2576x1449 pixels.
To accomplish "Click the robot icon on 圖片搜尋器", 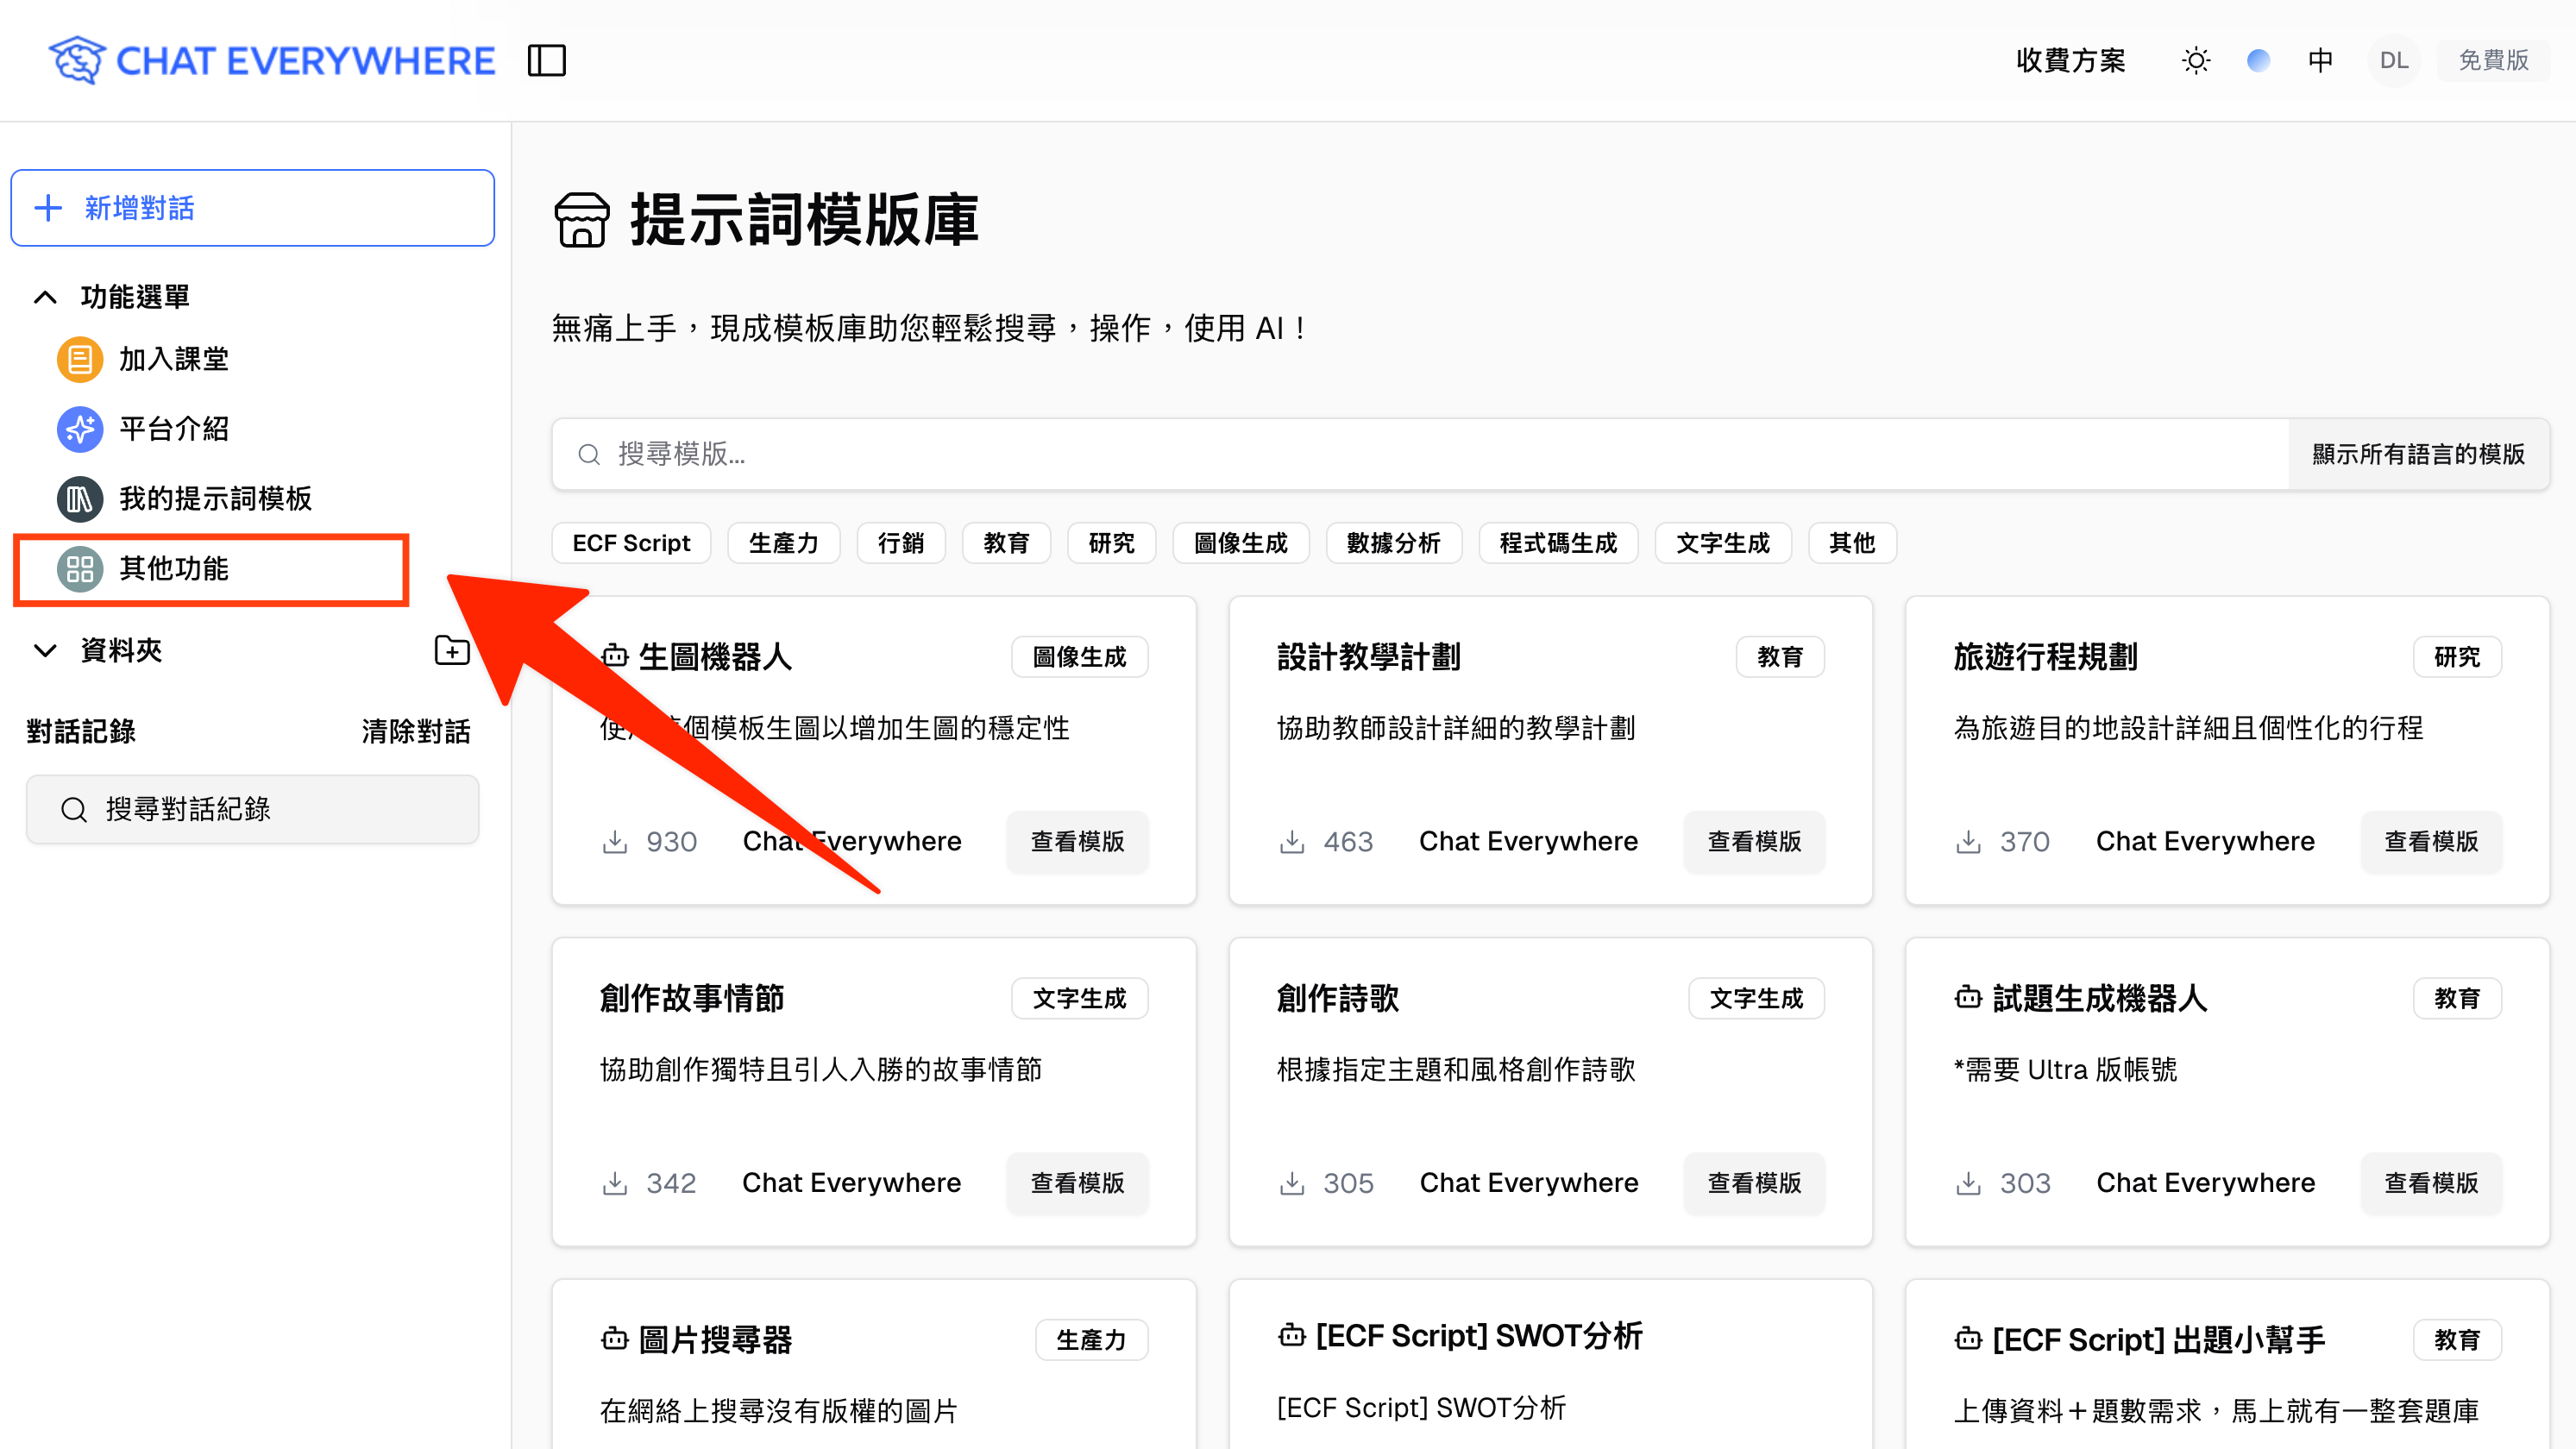I will tap(614, 1338).
